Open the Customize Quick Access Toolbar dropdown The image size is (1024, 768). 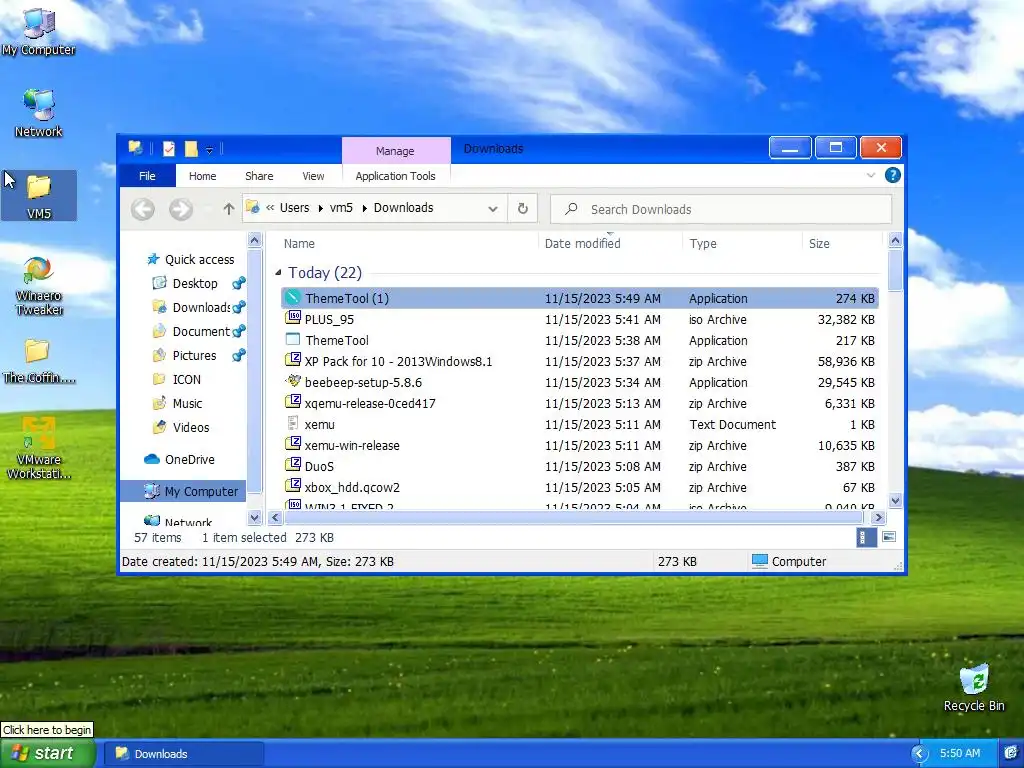click(x=210, y=150)
